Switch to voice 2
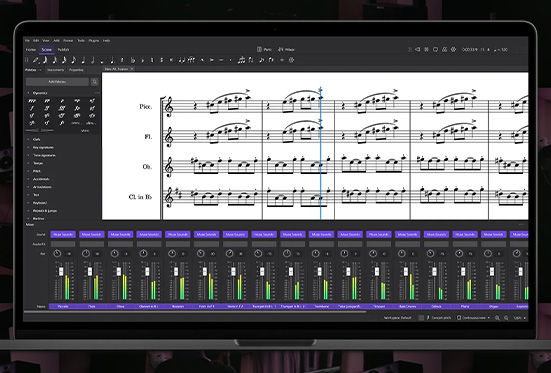This screenshot has width=551, height=373. [271, 60]
